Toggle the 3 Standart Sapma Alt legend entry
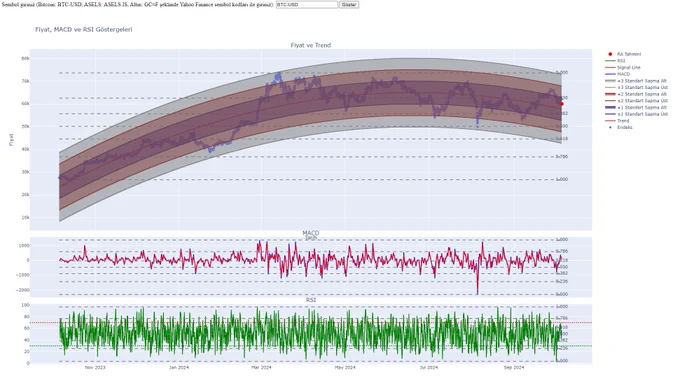 (x=637, y=81)
